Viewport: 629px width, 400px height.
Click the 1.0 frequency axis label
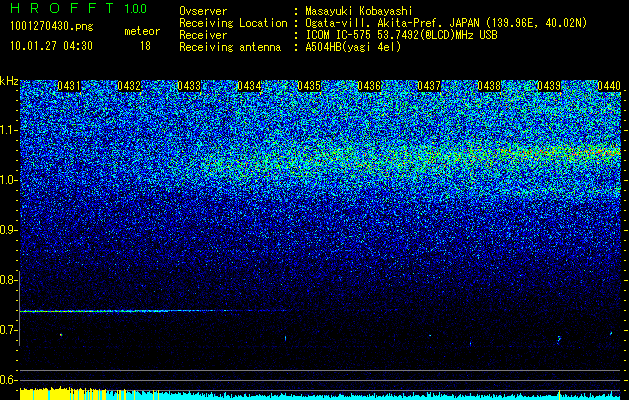point(8,180)
